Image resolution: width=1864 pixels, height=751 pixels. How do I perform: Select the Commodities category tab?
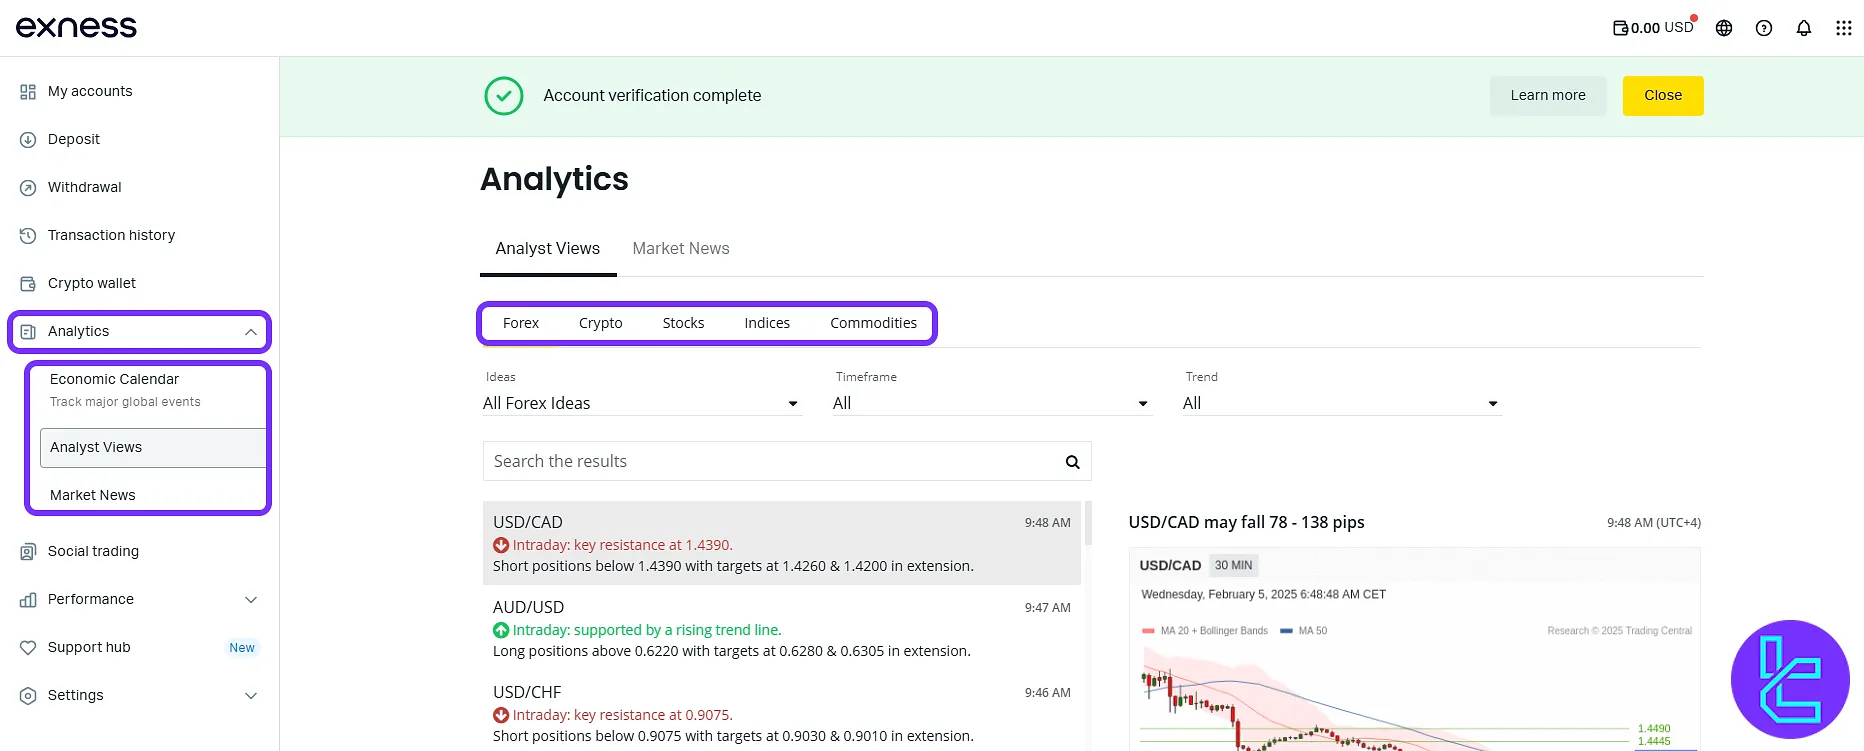click(874, 323)
